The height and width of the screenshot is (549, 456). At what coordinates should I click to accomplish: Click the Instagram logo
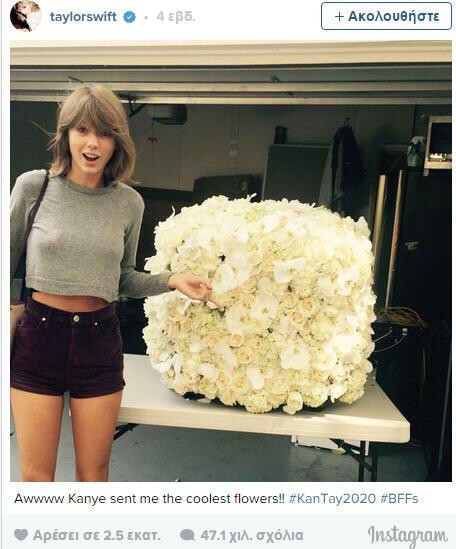(x=408, y=535)
